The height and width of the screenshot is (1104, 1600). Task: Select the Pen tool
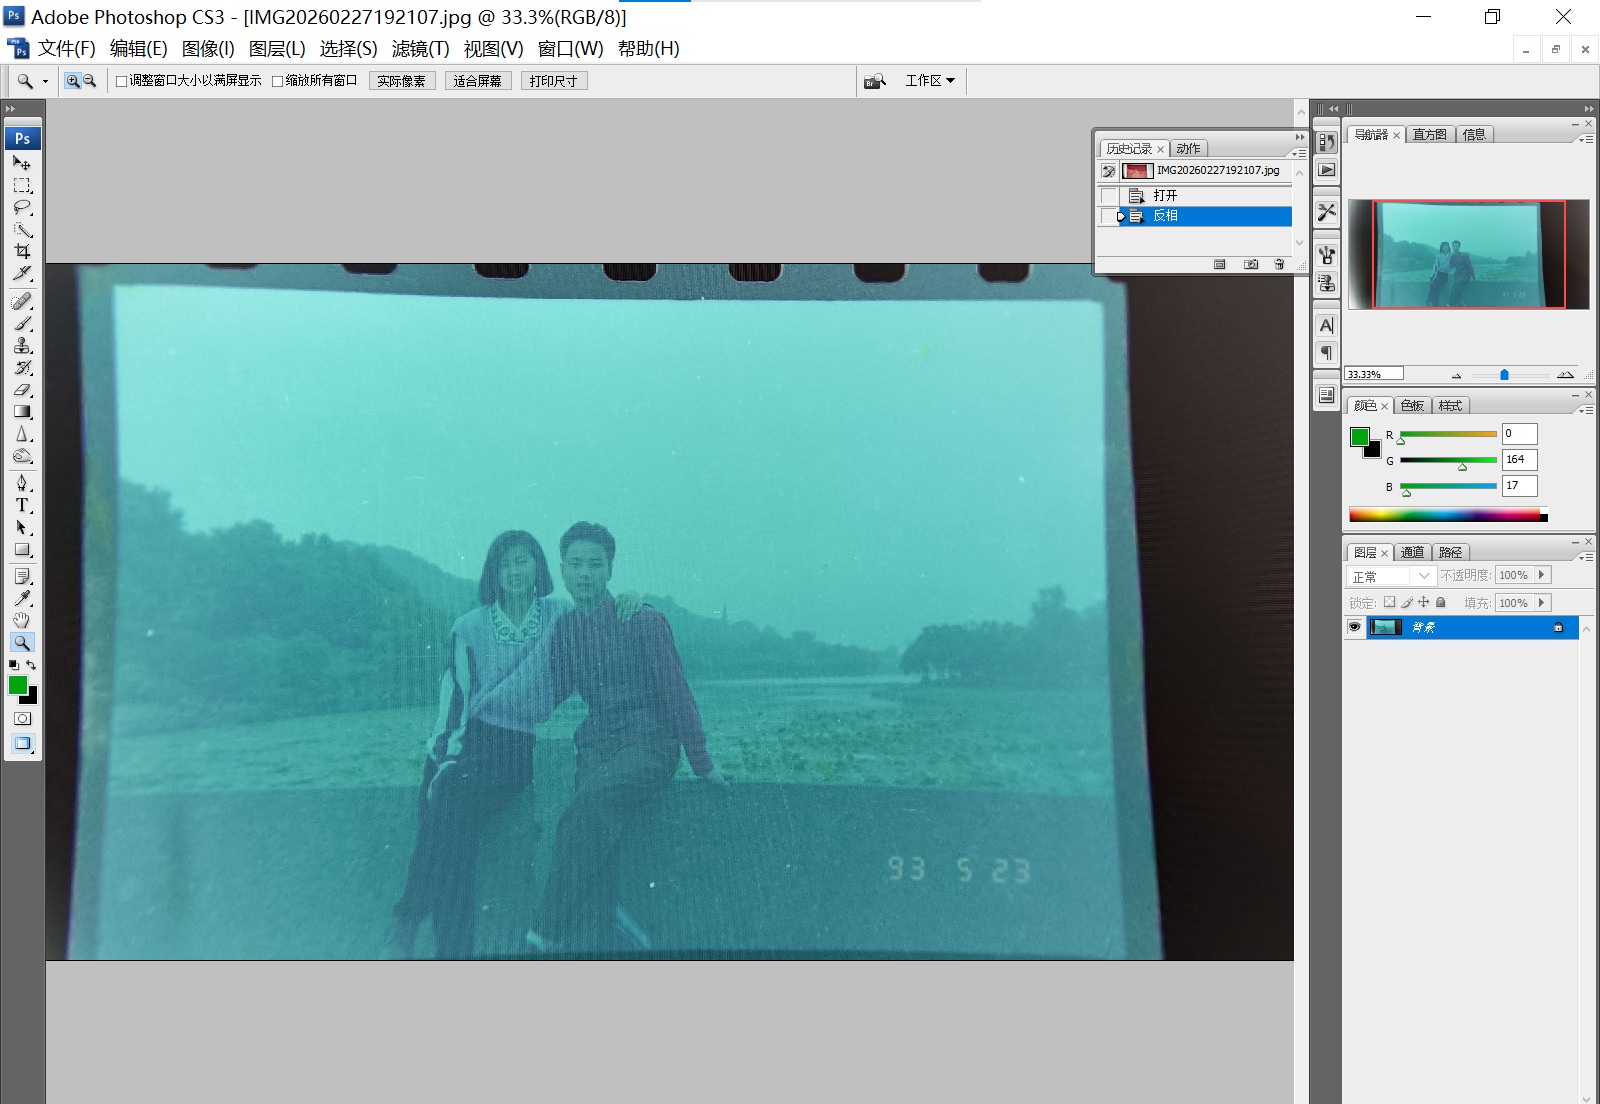[22, 483]
